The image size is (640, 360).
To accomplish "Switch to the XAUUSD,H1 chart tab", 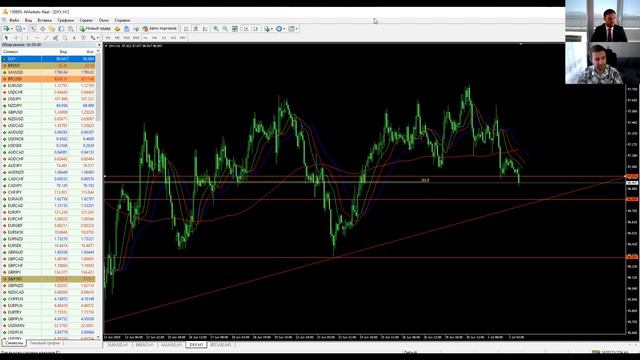I will [171, 345].
